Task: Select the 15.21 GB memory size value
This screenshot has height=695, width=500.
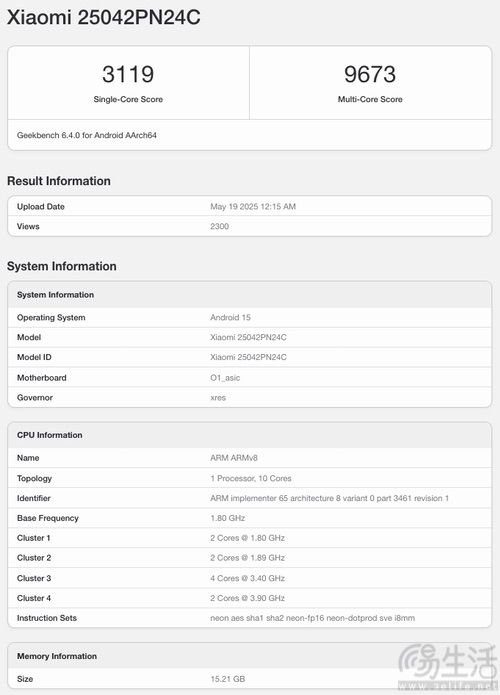Action: (x=228, y=679)
